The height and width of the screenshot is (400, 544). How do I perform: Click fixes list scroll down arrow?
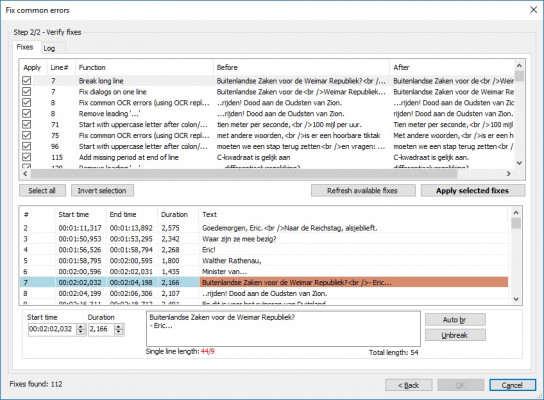tap(519, 163)
